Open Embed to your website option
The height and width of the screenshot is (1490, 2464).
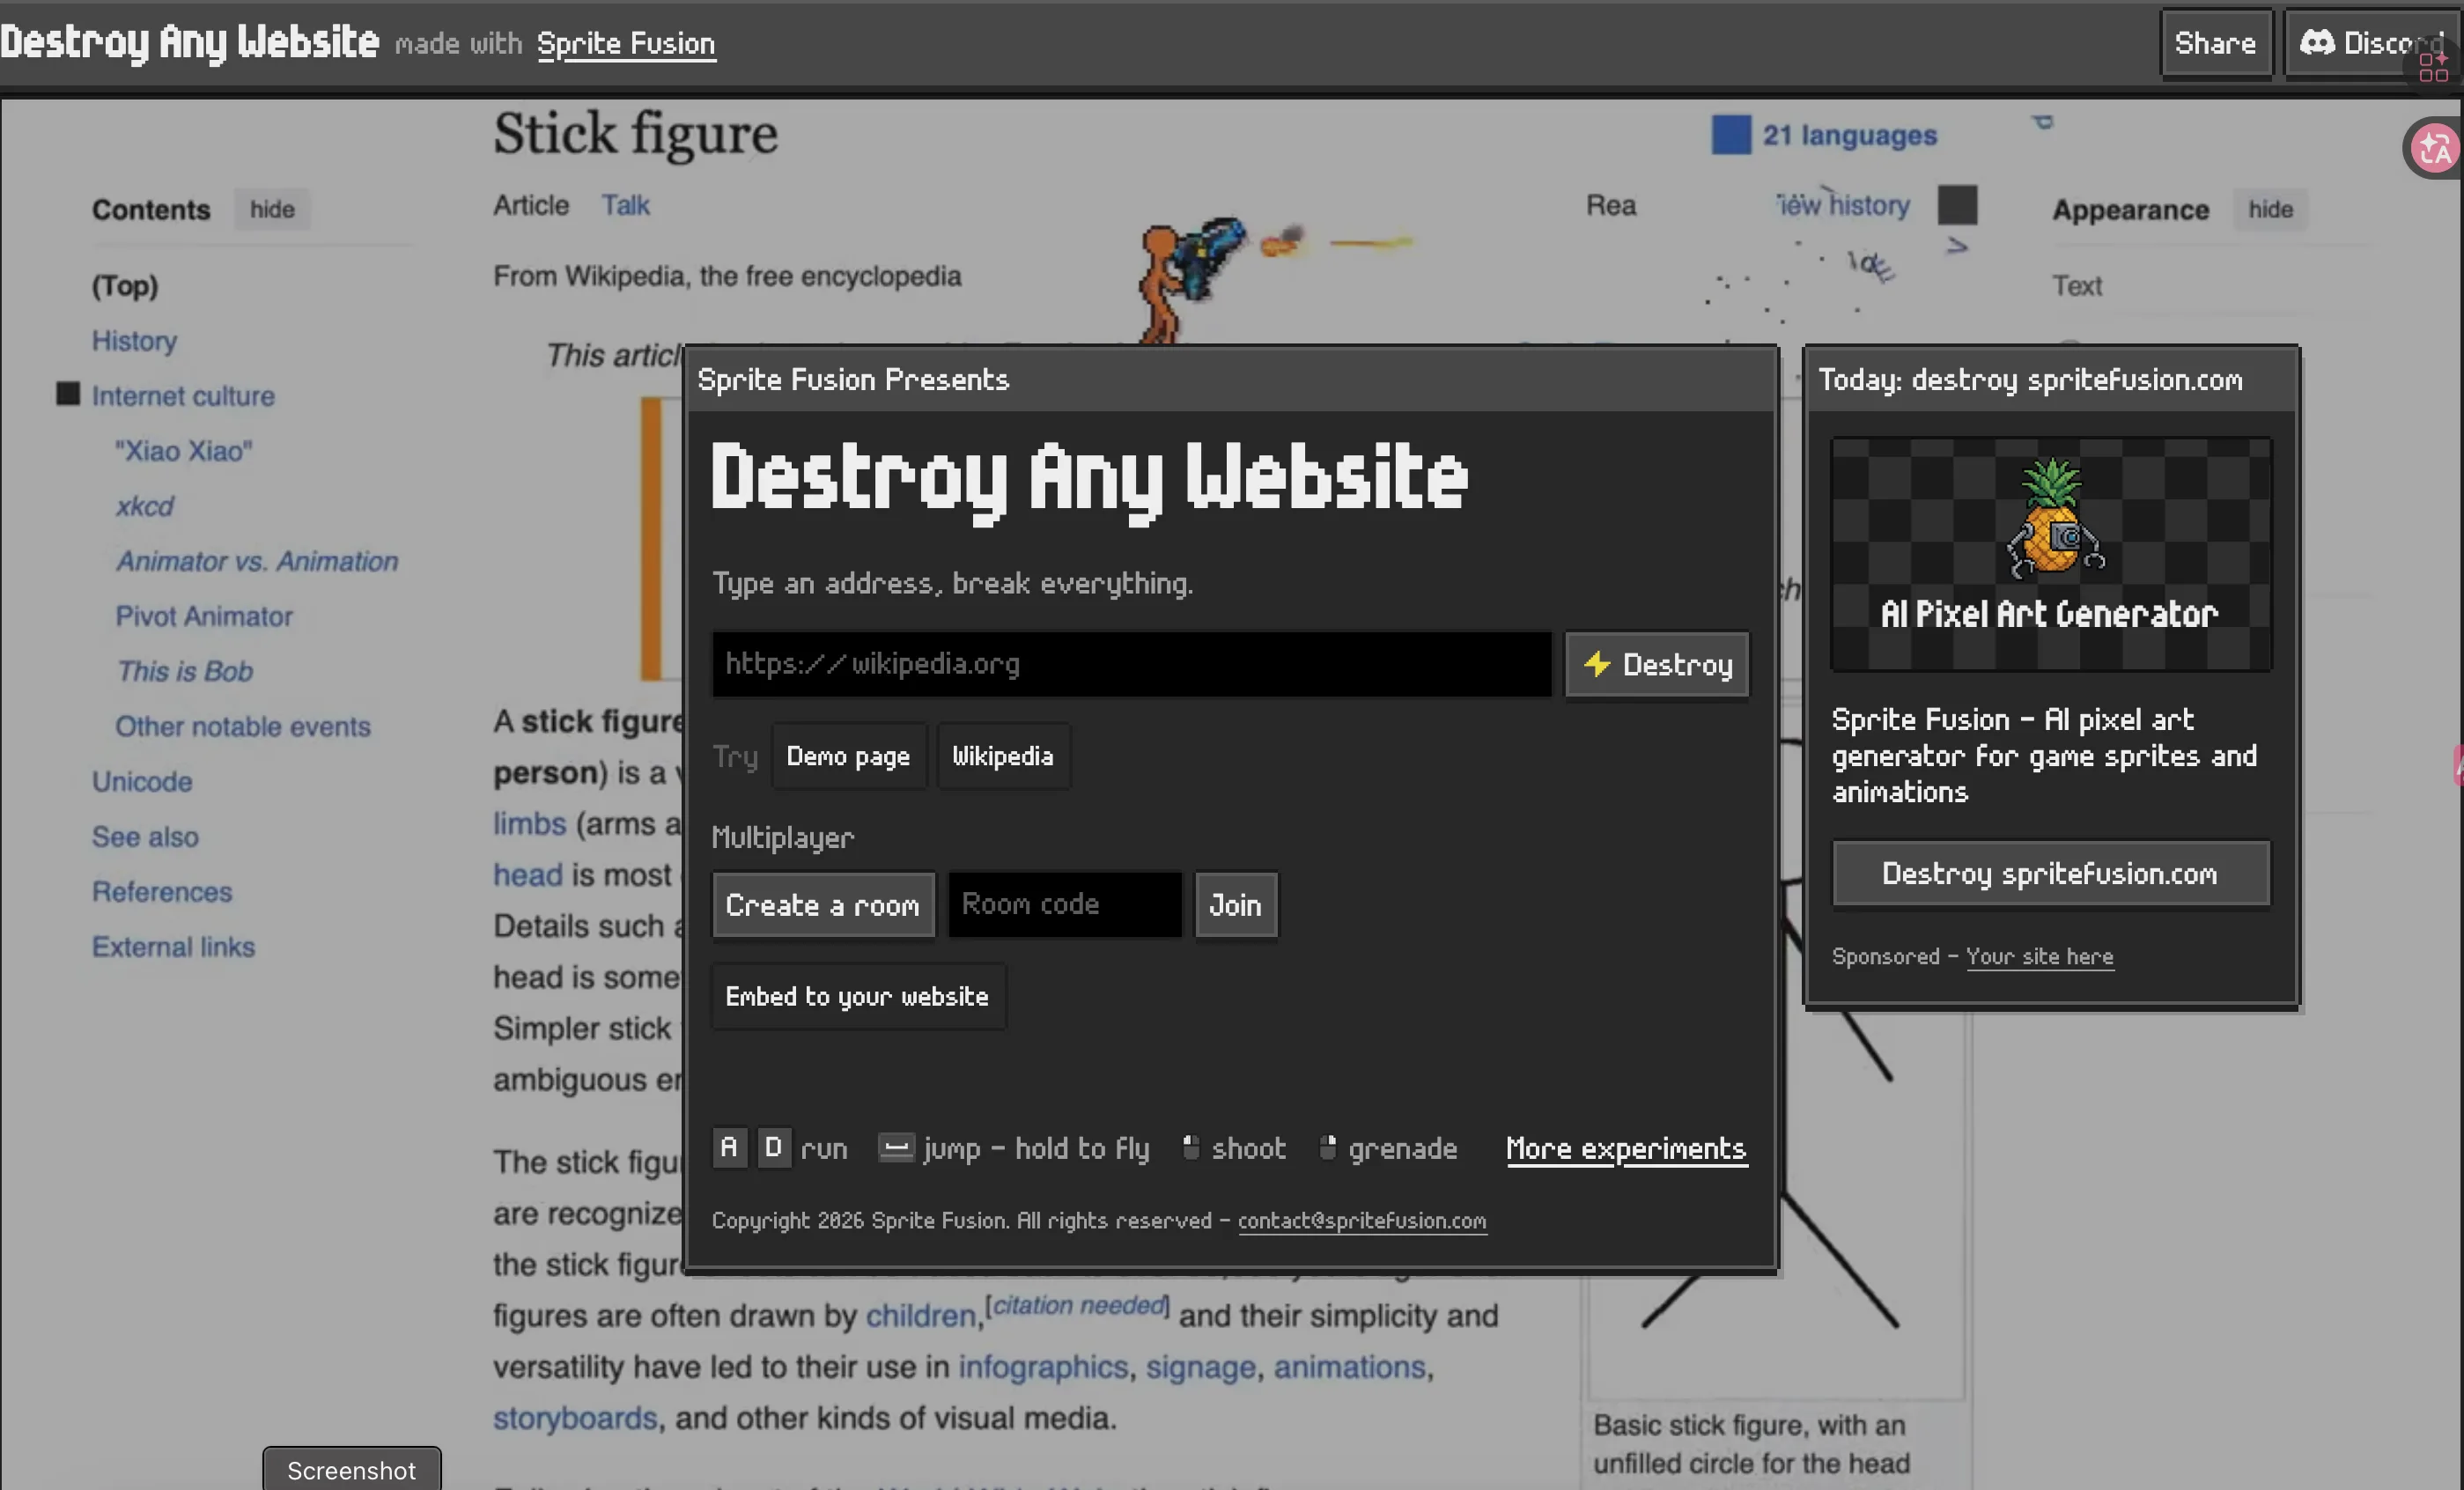coord(858,996)
